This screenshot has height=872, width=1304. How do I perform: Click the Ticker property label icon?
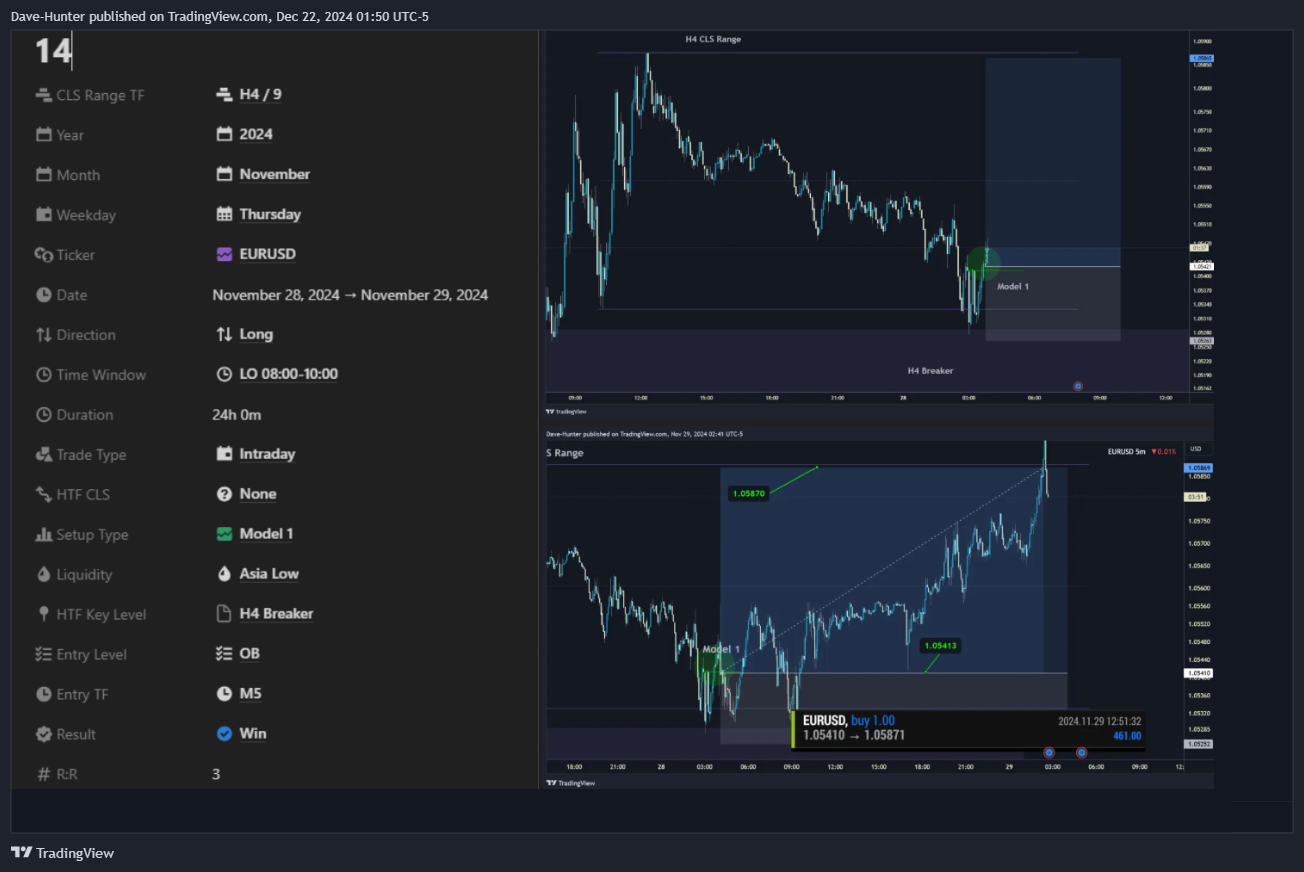point(43,255)
